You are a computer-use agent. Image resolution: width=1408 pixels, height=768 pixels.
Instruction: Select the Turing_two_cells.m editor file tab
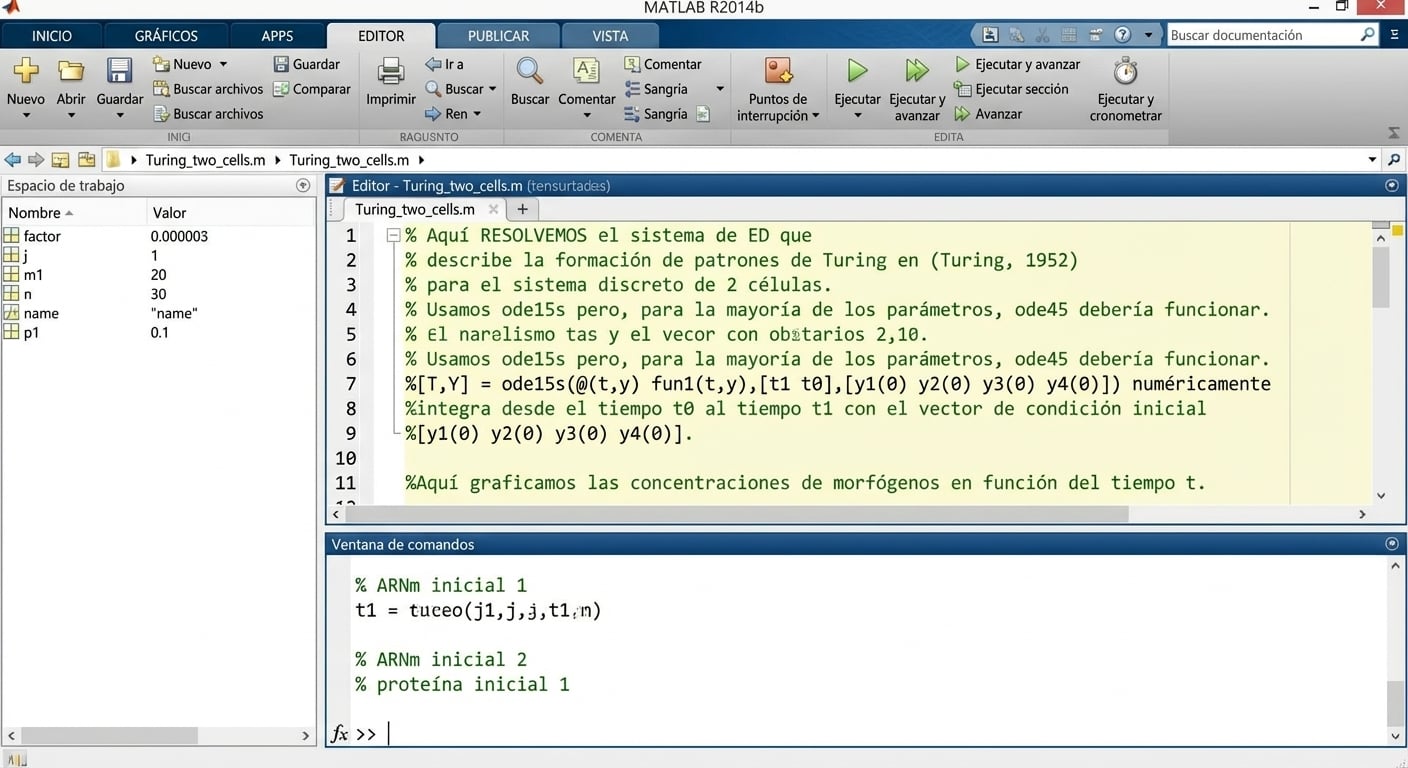tap(415, 209)
